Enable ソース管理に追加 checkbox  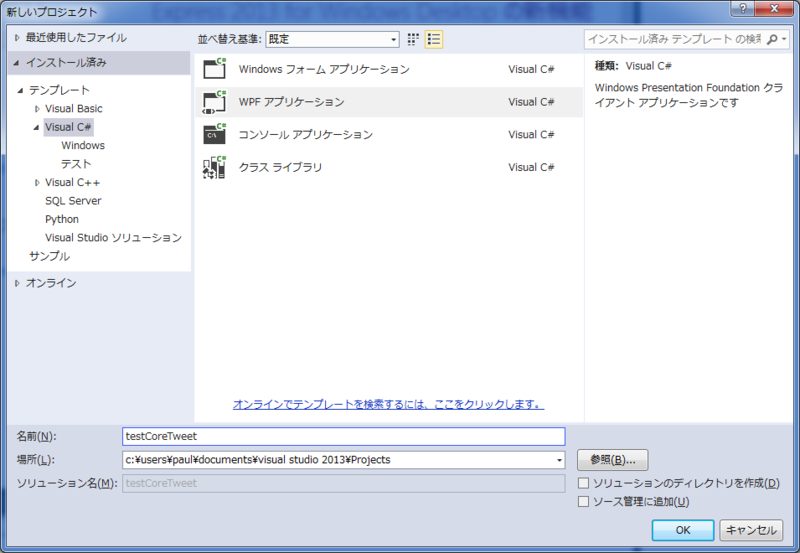(583, 501)
